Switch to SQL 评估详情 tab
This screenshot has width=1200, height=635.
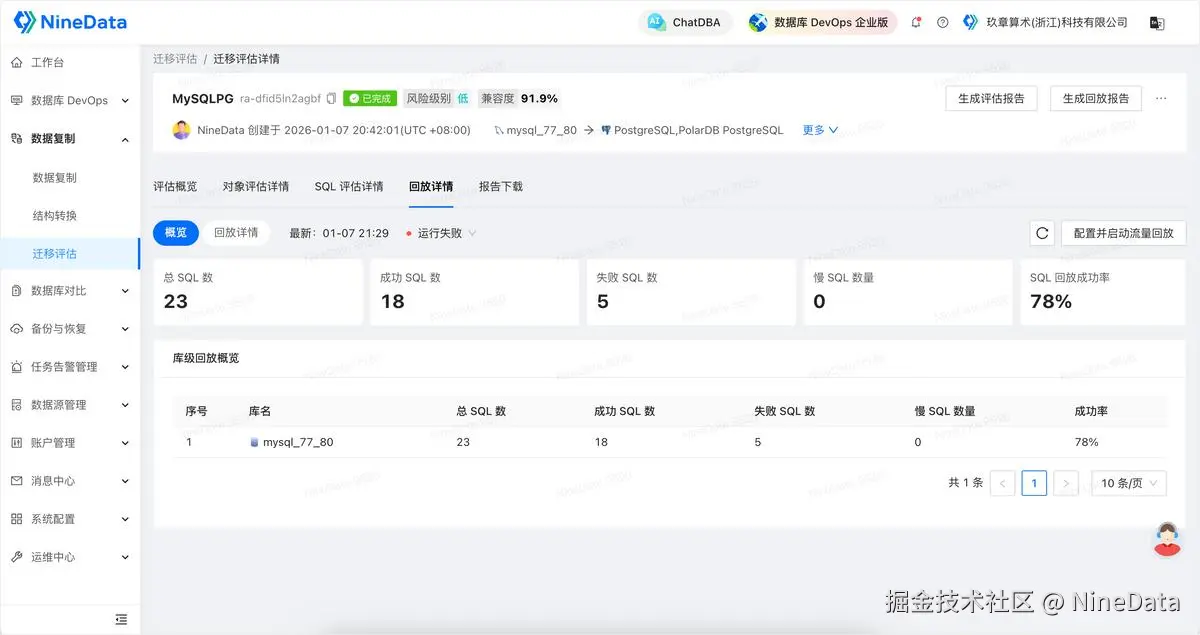click(x=349, y=186)
